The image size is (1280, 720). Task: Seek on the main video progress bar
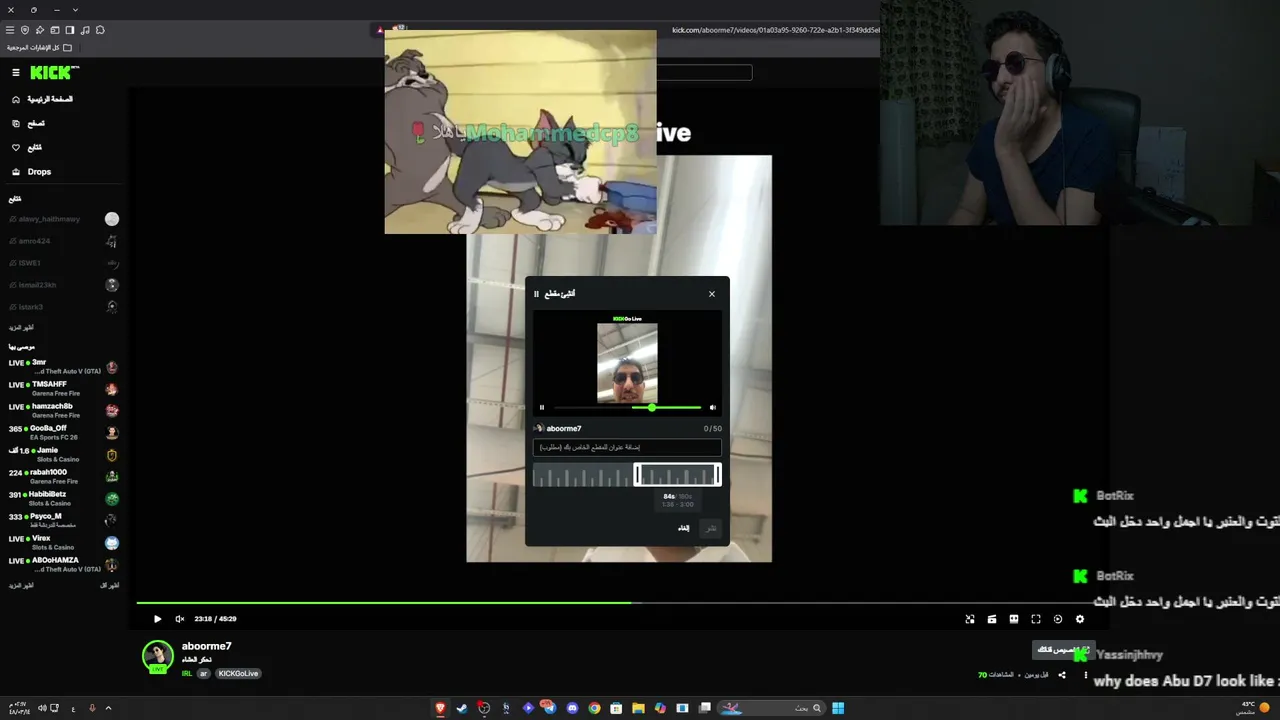point(613,602)
